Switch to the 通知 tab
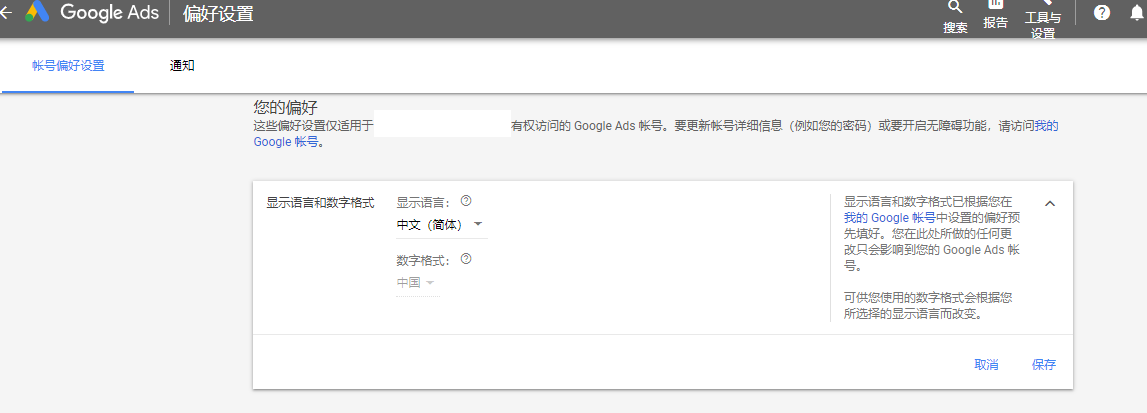The height and width of the screenshot is (413, 1147). pyautogui.click(x=182, y=66)
